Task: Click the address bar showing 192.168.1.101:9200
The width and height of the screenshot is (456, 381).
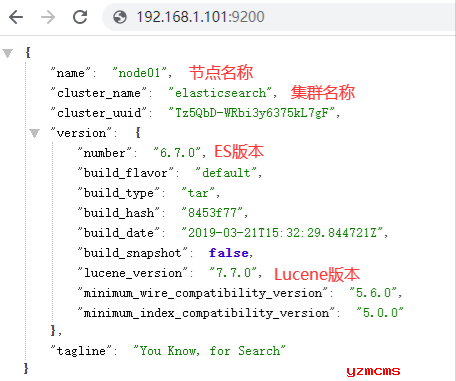Action: pyautogui.click(x=279, y=17)
